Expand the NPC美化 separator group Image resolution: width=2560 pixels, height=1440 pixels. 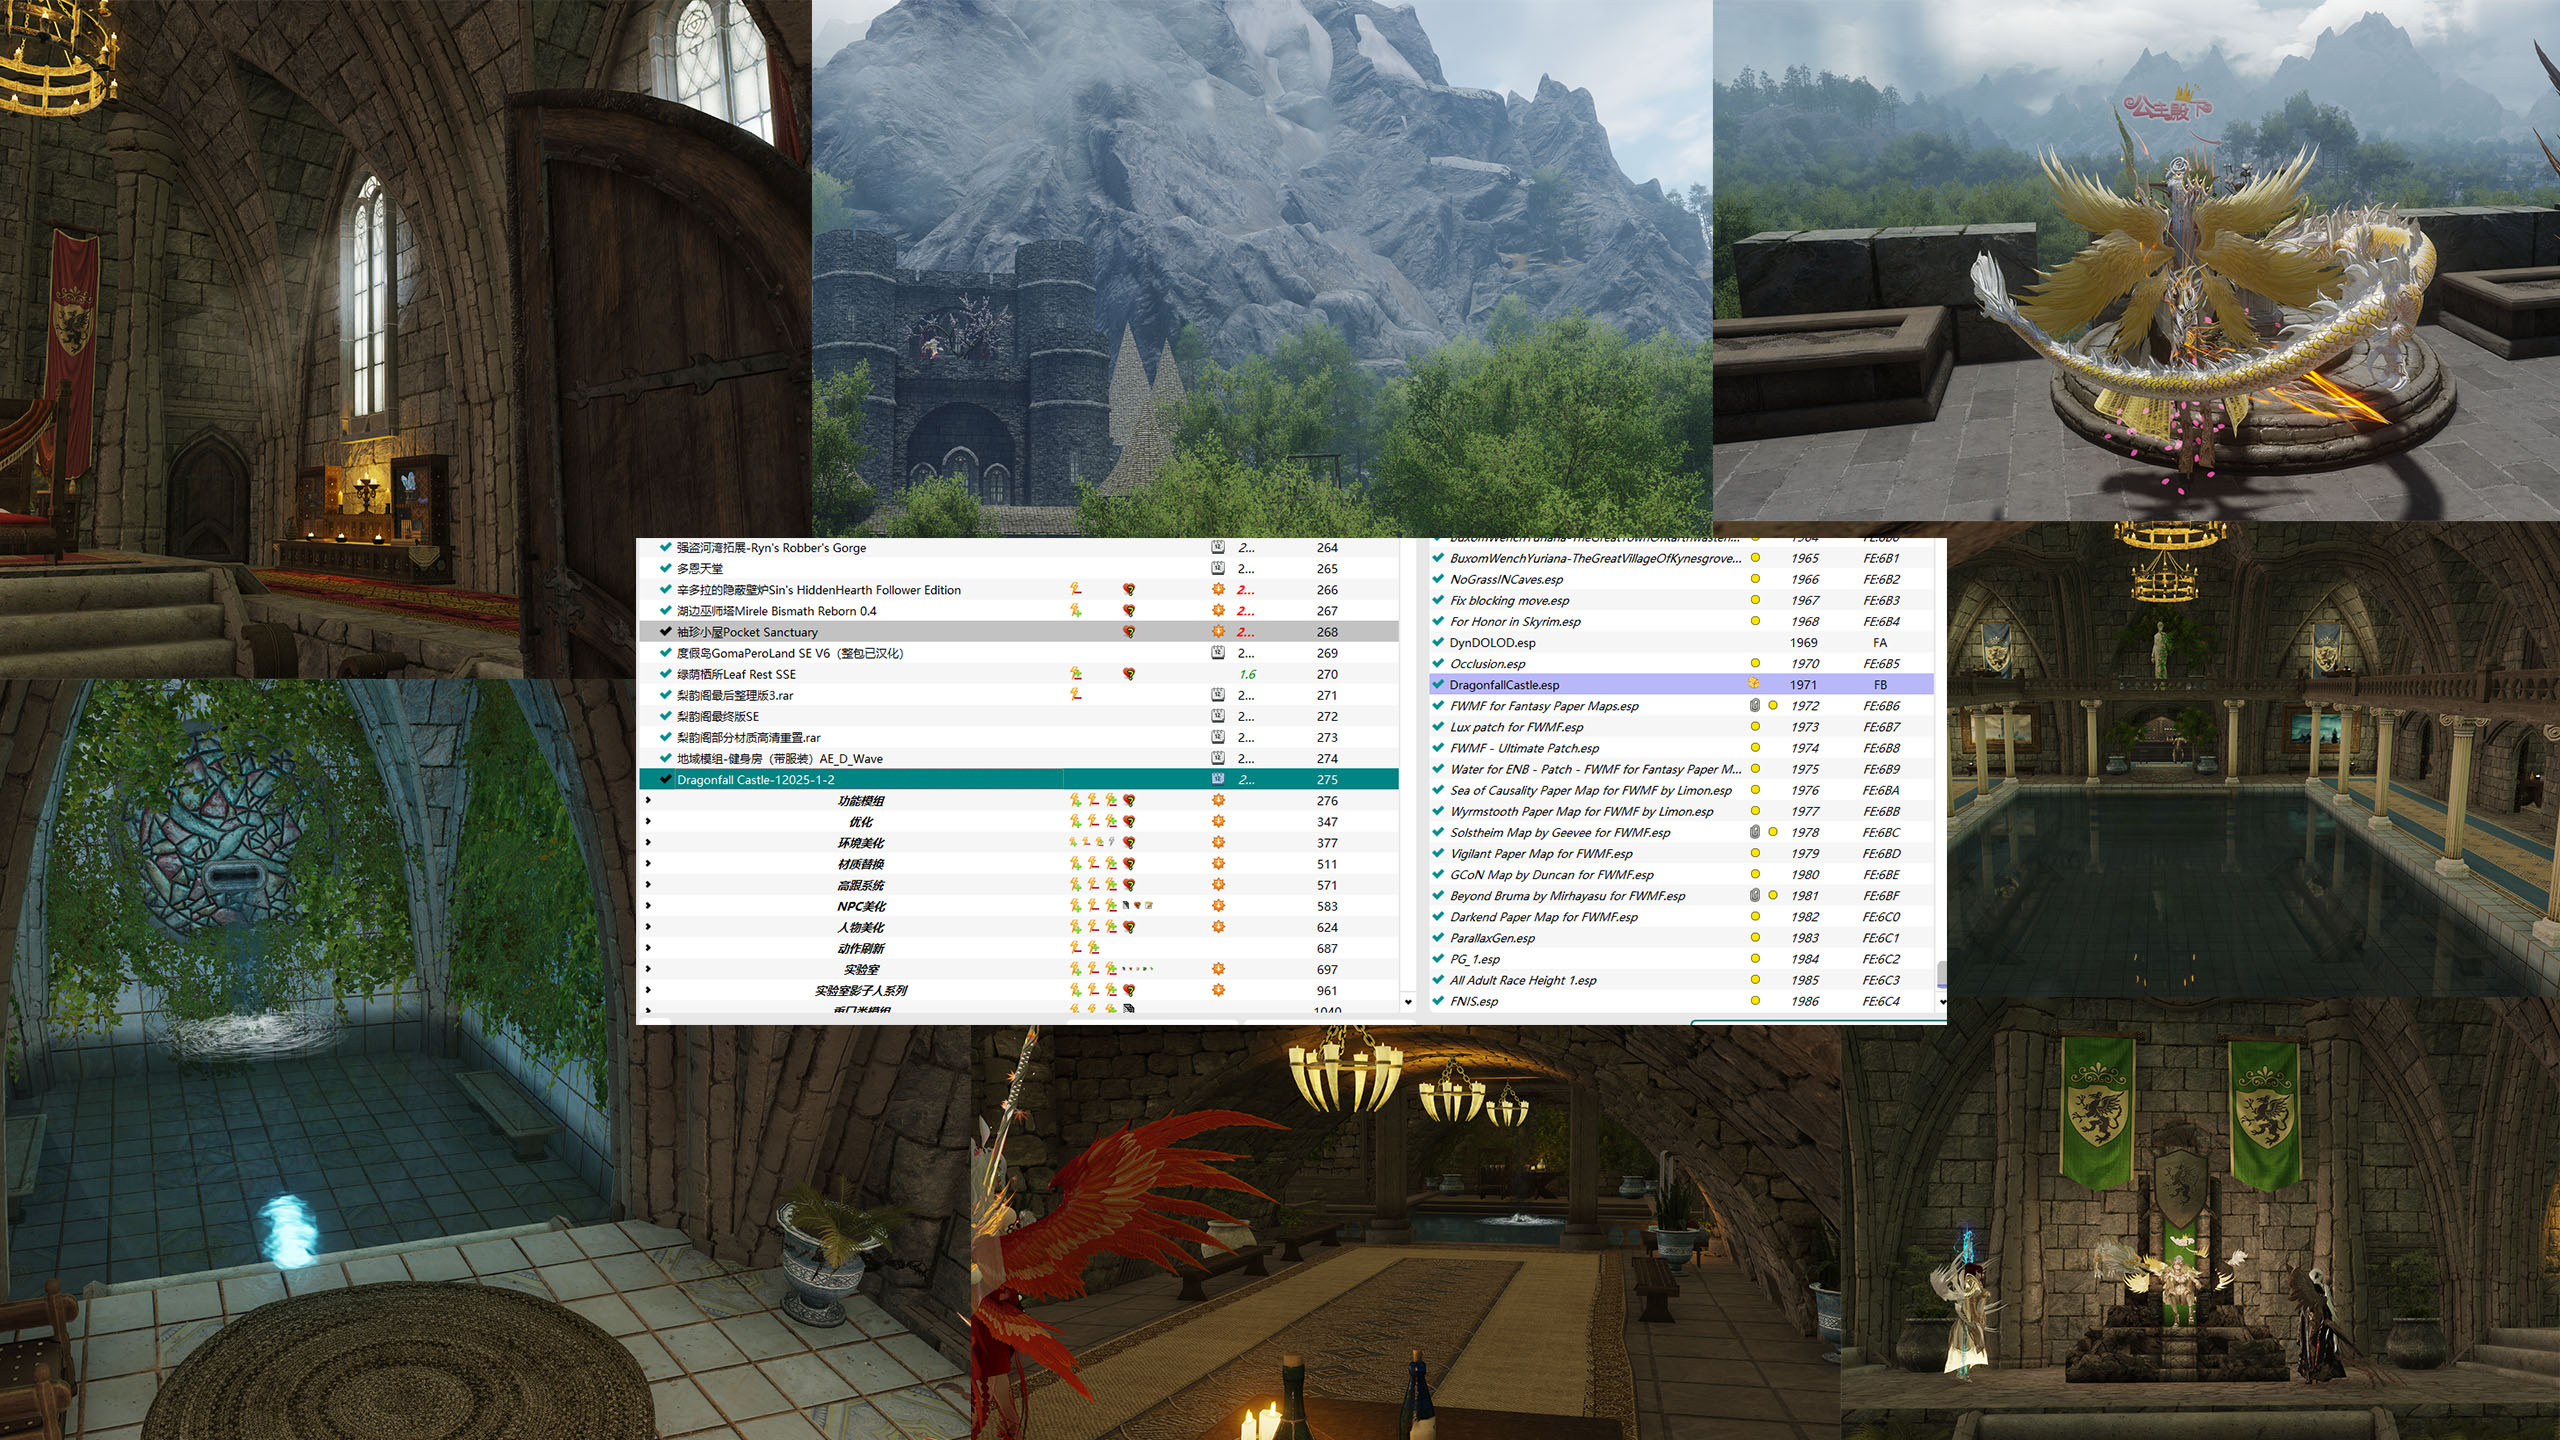649,906
